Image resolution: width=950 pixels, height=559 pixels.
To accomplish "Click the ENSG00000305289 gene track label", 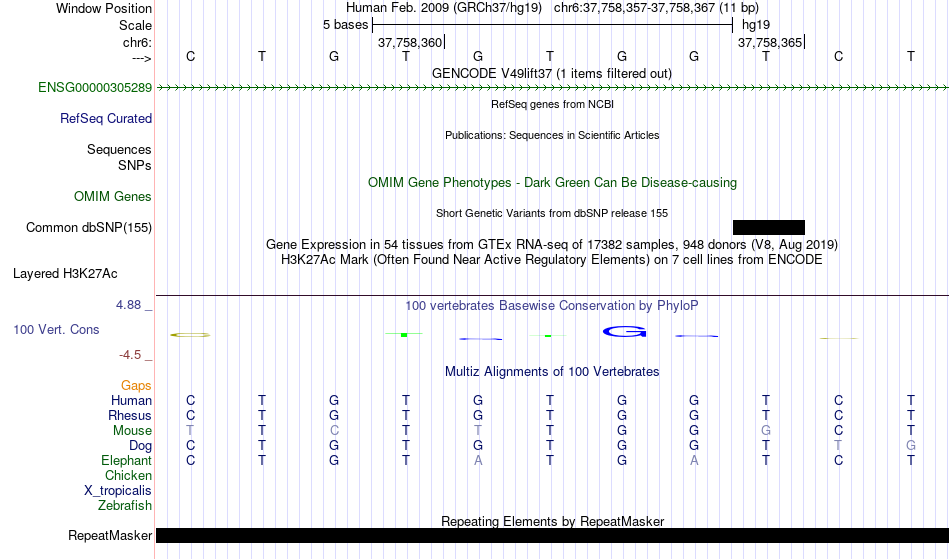I will pos(95,88).
